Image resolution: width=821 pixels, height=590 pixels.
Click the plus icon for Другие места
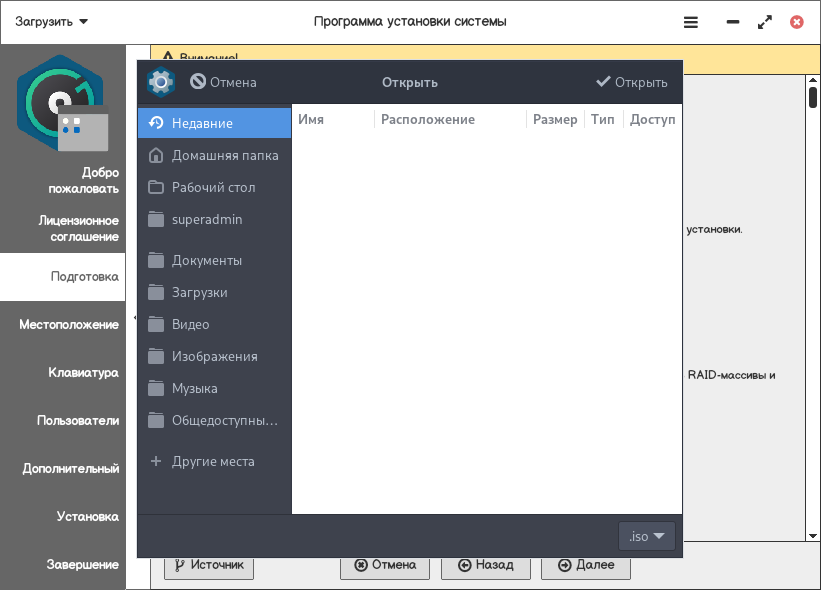click(x=155, y=462)
